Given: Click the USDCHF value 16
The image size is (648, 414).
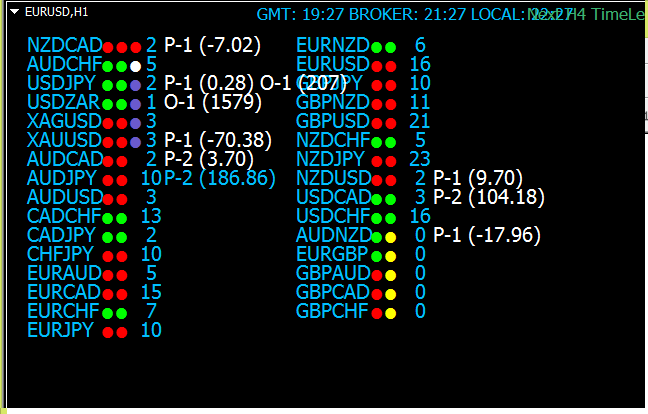Looking at the screenshot, I should point(420,216).
